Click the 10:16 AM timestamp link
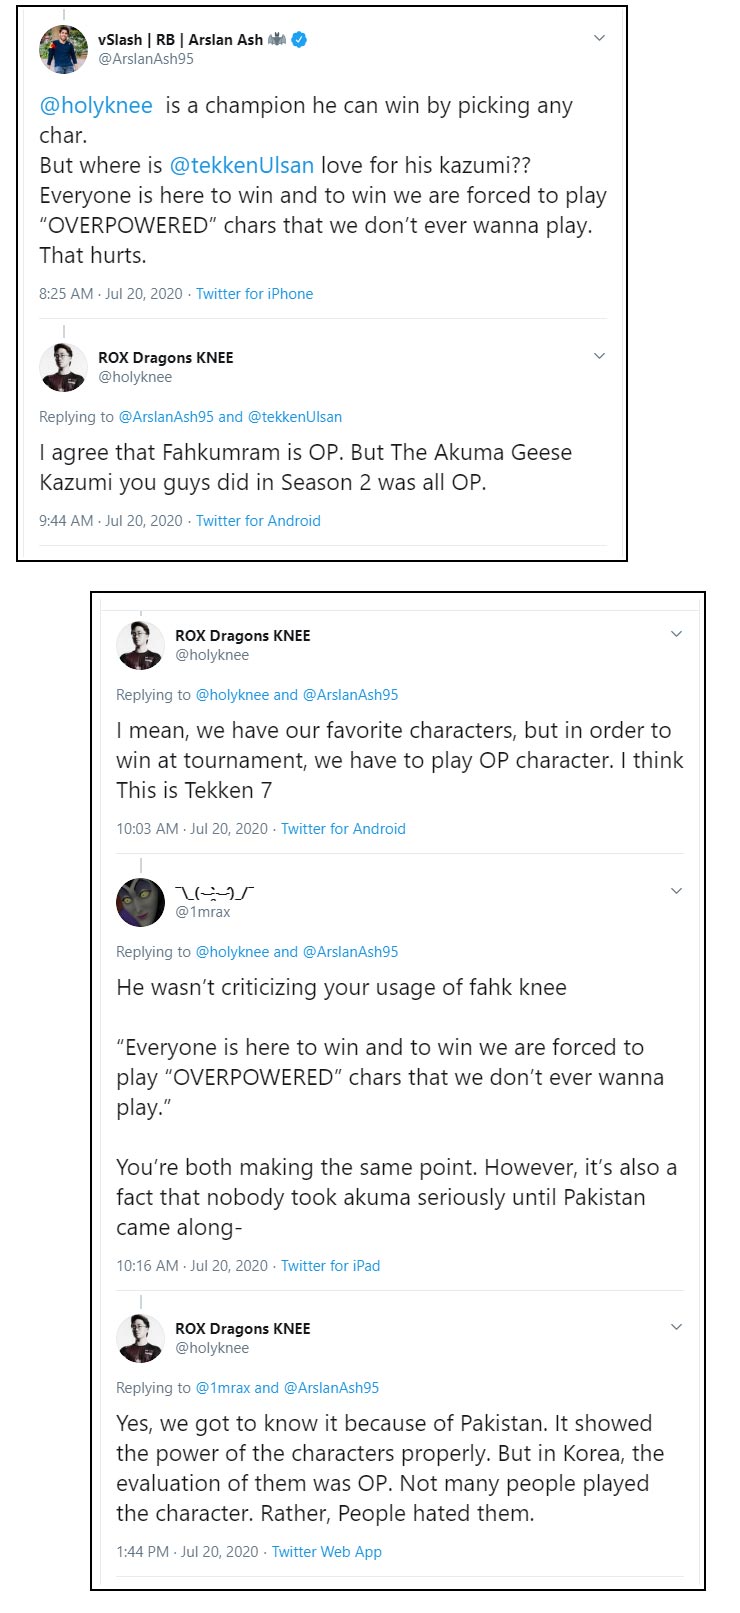Image resolution: width=740 pixels, height=1613 pixels. tap(148, 1265)
